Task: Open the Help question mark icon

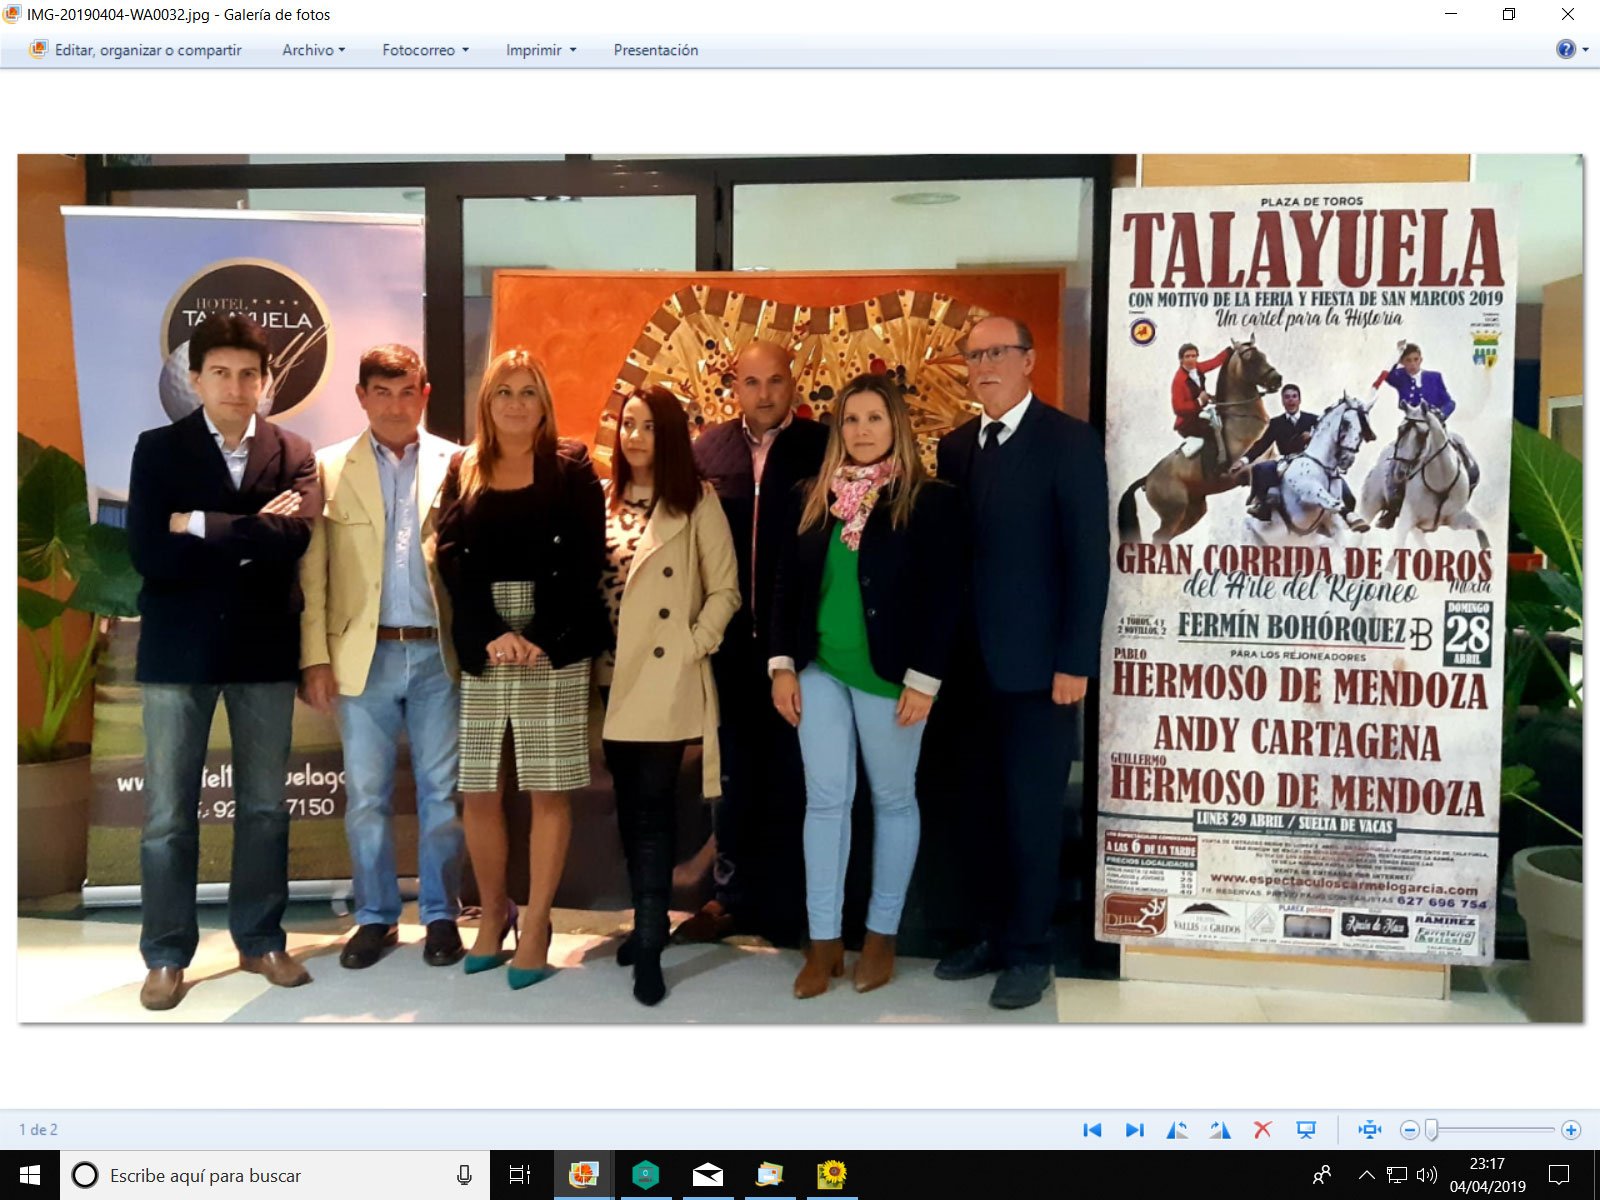Action: pyautogui.click(x=1566, y=49)
